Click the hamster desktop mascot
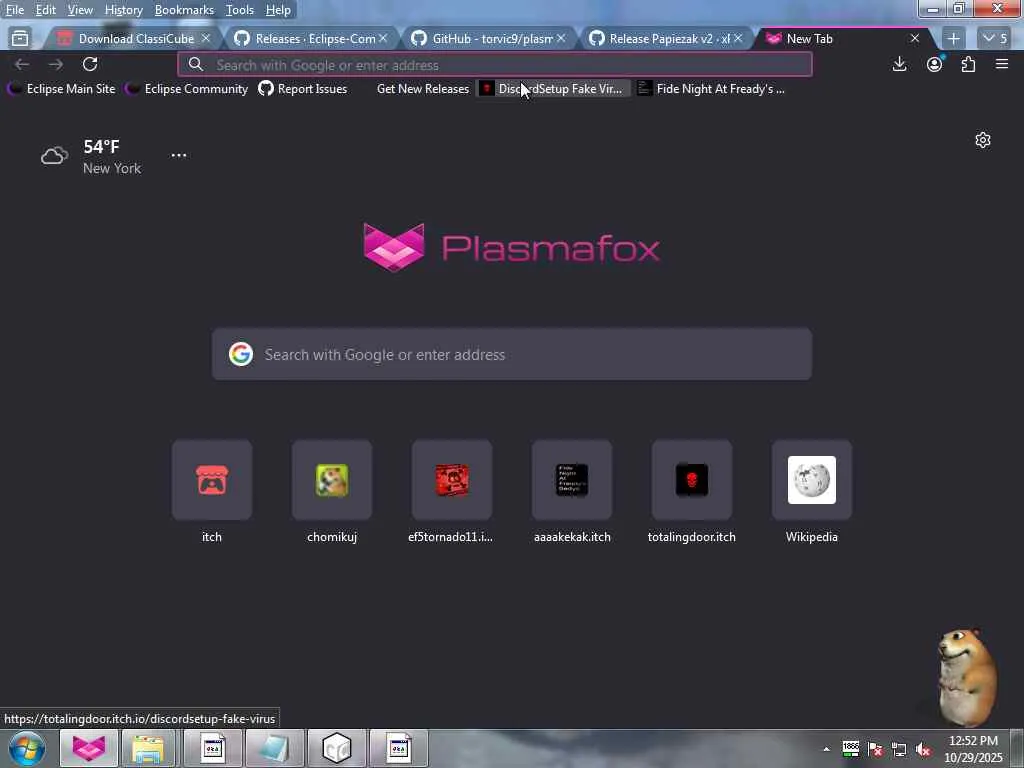Image resolution: width=1024 pixels, height=768 pixels. point(967,677)
